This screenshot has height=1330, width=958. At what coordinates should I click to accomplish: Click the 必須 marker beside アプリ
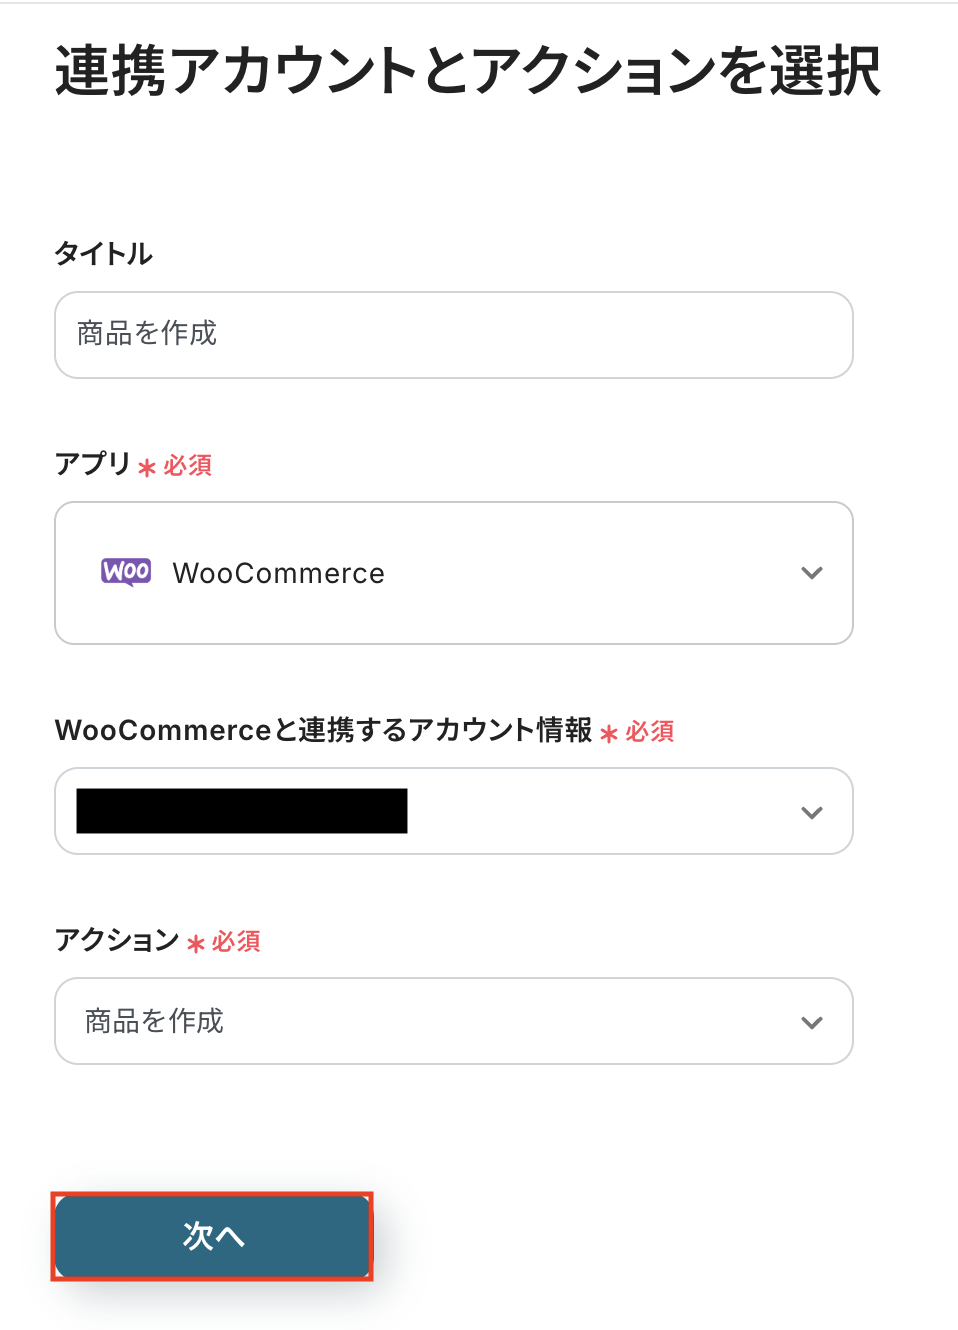click(x=188, y=466)
